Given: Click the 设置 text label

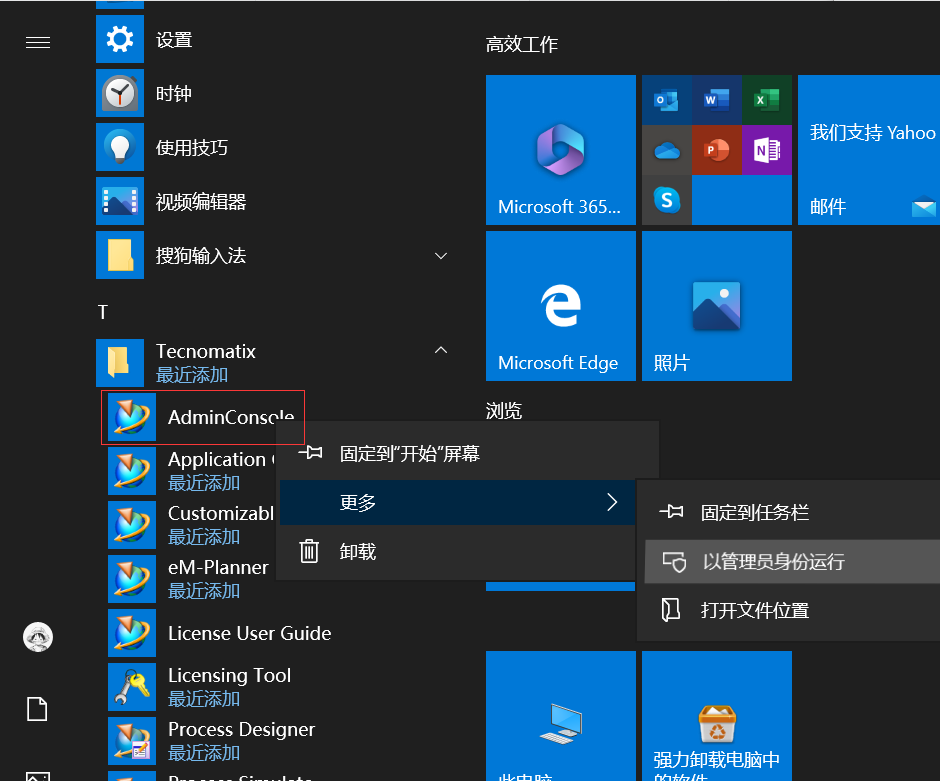Looking at the screenshot, I should (x=174, y=40).
